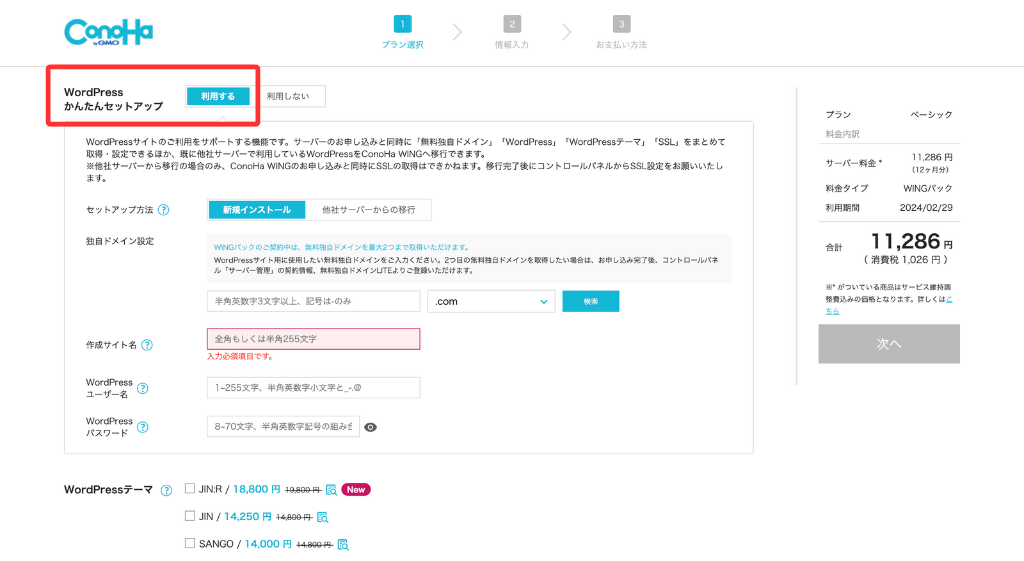
Task: Open help icon next to WordPressテーマ
Action: [x=167, y=490]
